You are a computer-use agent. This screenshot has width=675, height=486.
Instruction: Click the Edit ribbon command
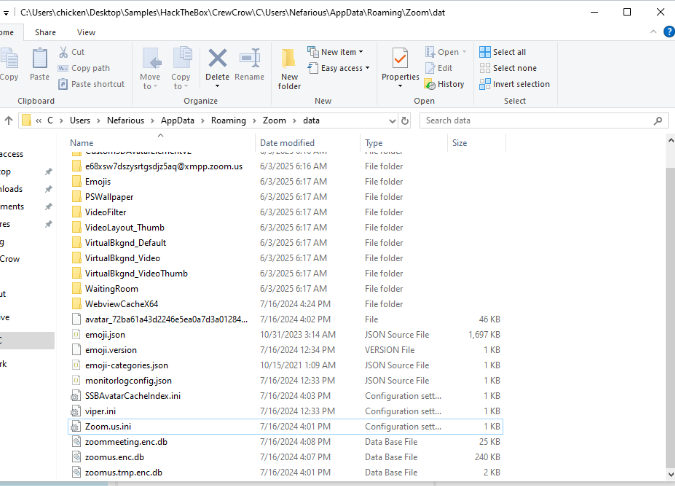[439, 68]
